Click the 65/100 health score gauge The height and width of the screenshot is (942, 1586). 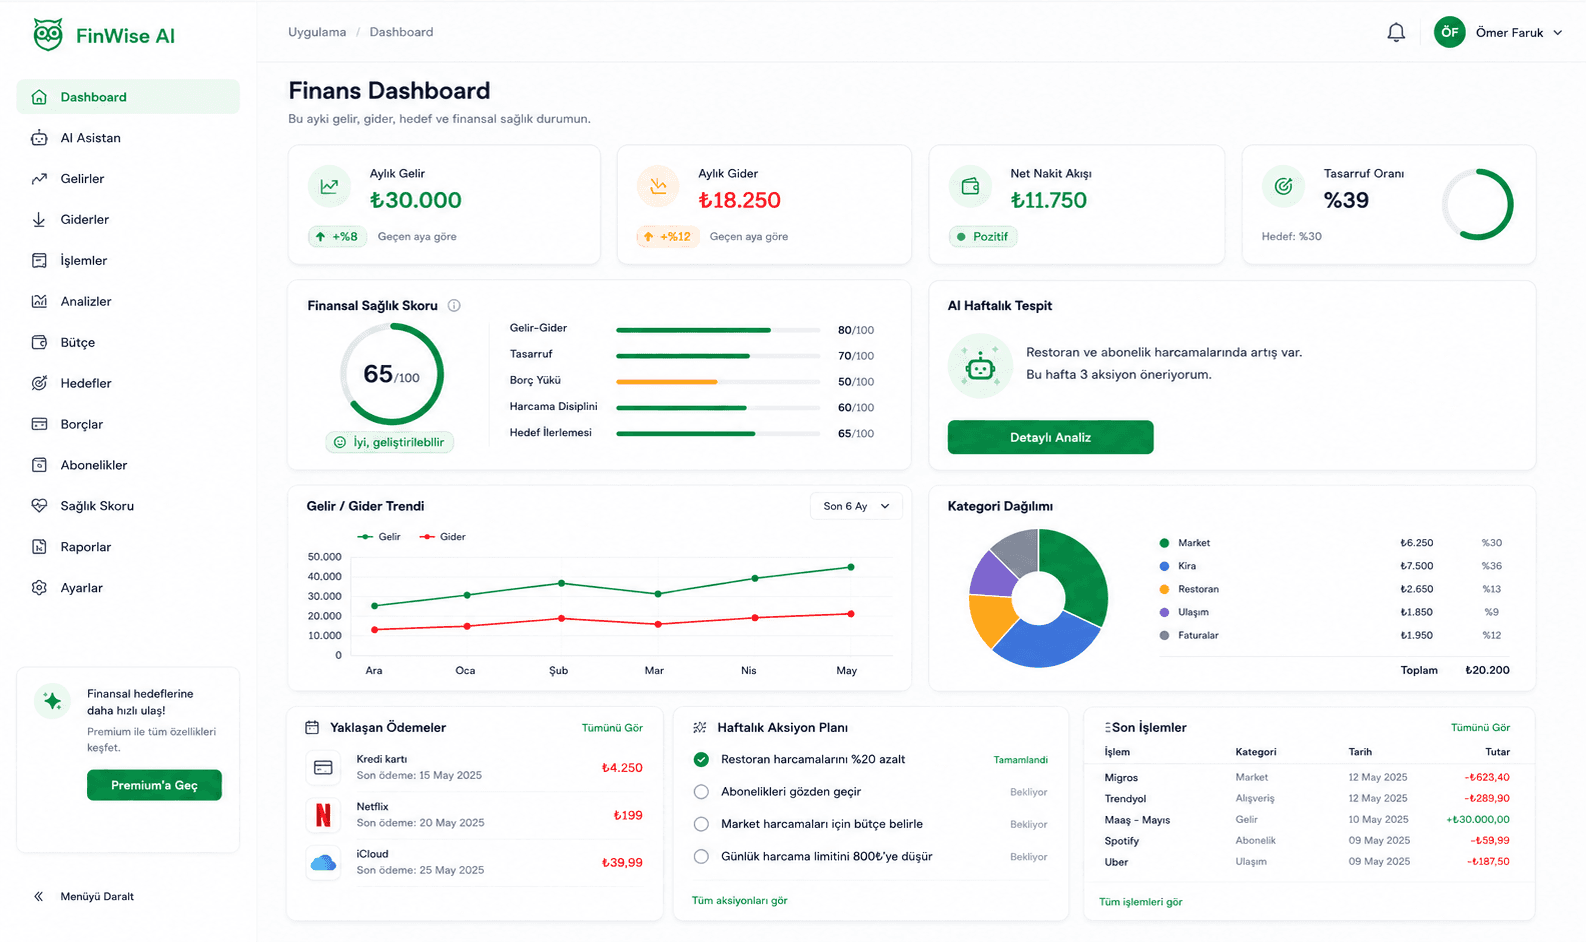(392, 374)
